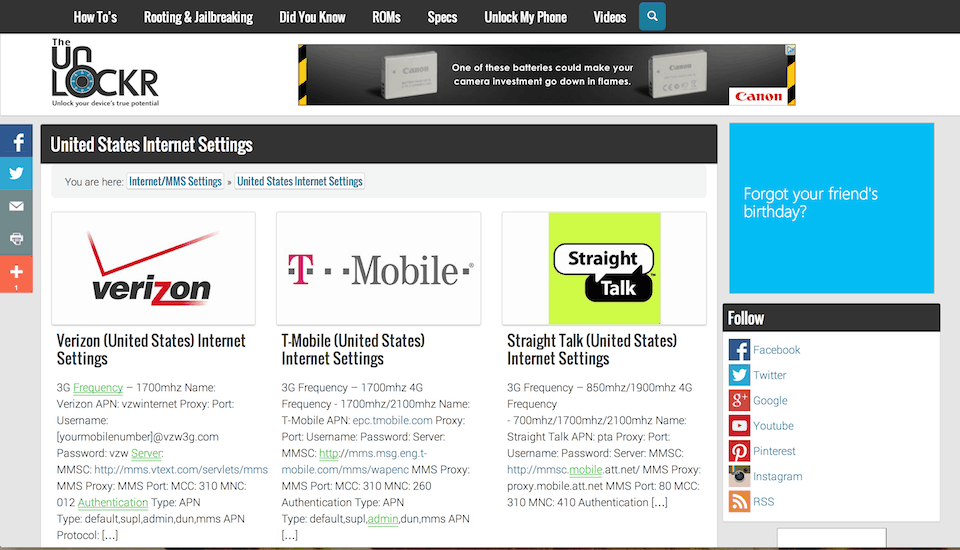Go home via The Unlockr logo
This screenshot has width=960, height=550.
[x=105, y=73]
